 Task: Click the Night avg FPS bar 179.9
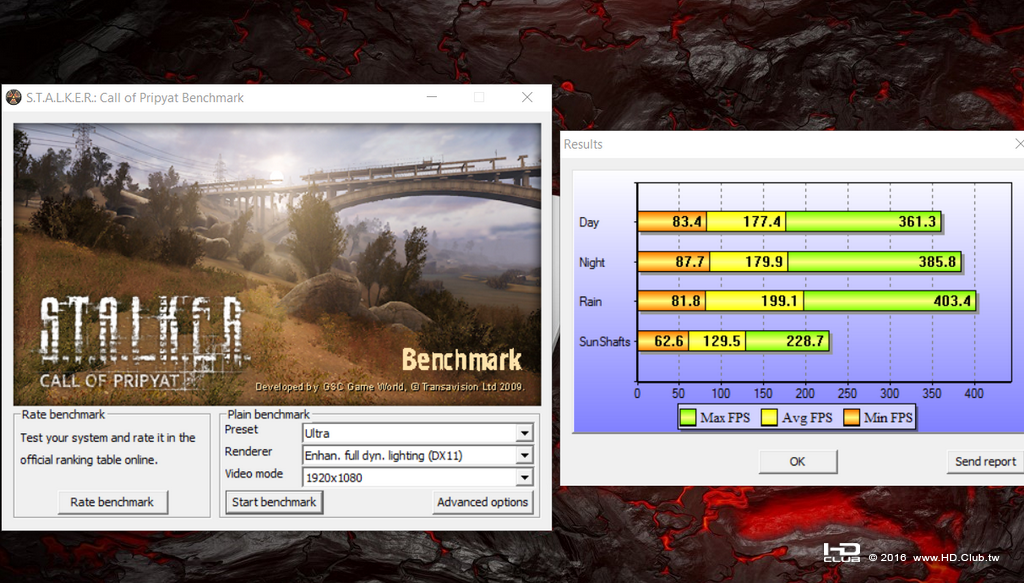pyautogui.click(x=748, y=262)
